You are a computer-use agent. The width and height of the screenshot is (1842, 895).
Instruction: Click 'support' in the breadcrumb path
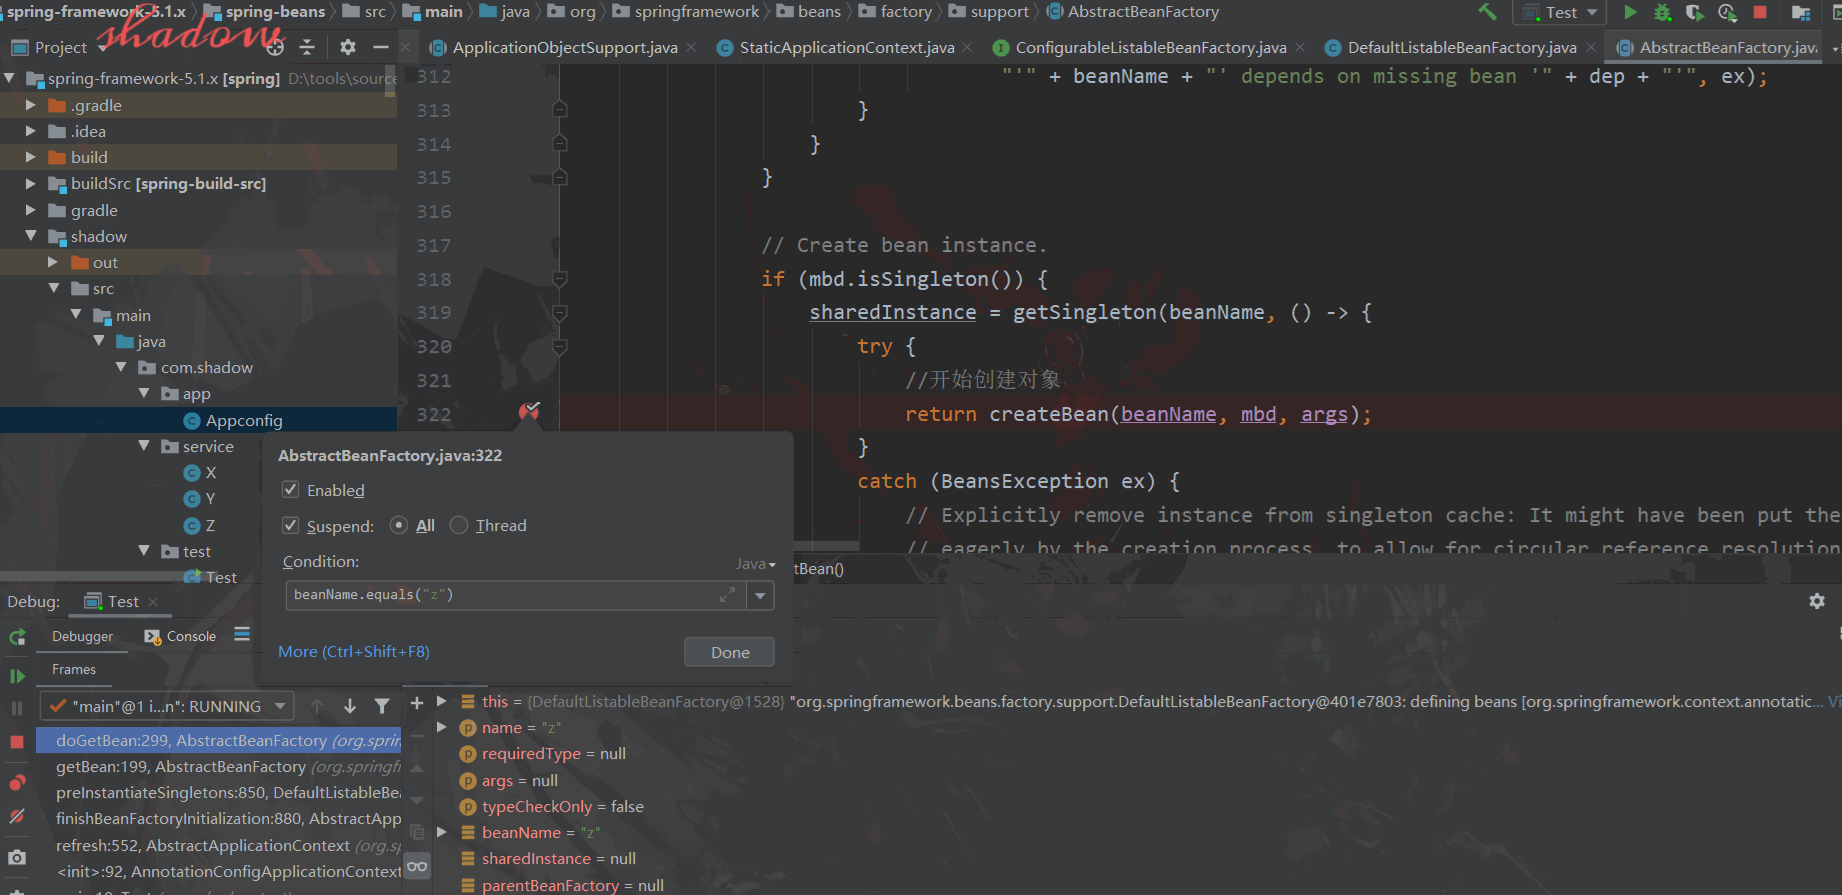click(x=999, y=12)
